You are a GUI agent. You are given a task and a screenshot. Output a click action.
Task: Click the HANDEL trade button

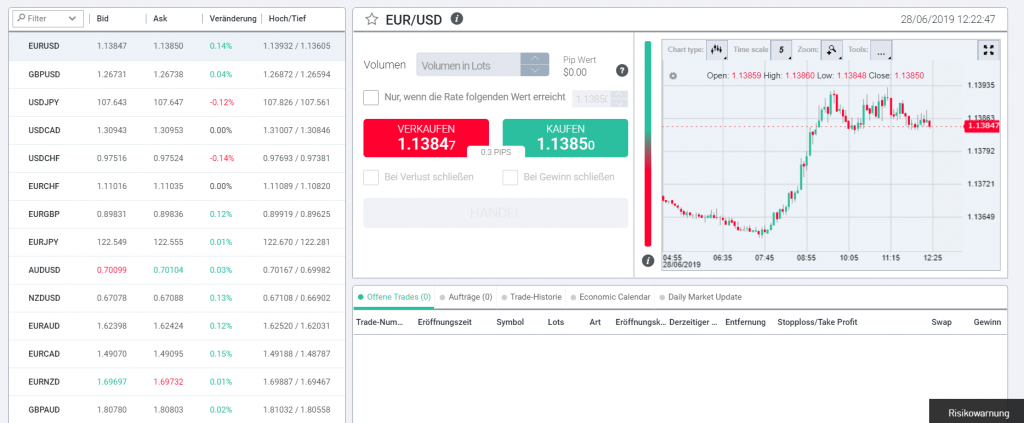(x=496, y=213)
